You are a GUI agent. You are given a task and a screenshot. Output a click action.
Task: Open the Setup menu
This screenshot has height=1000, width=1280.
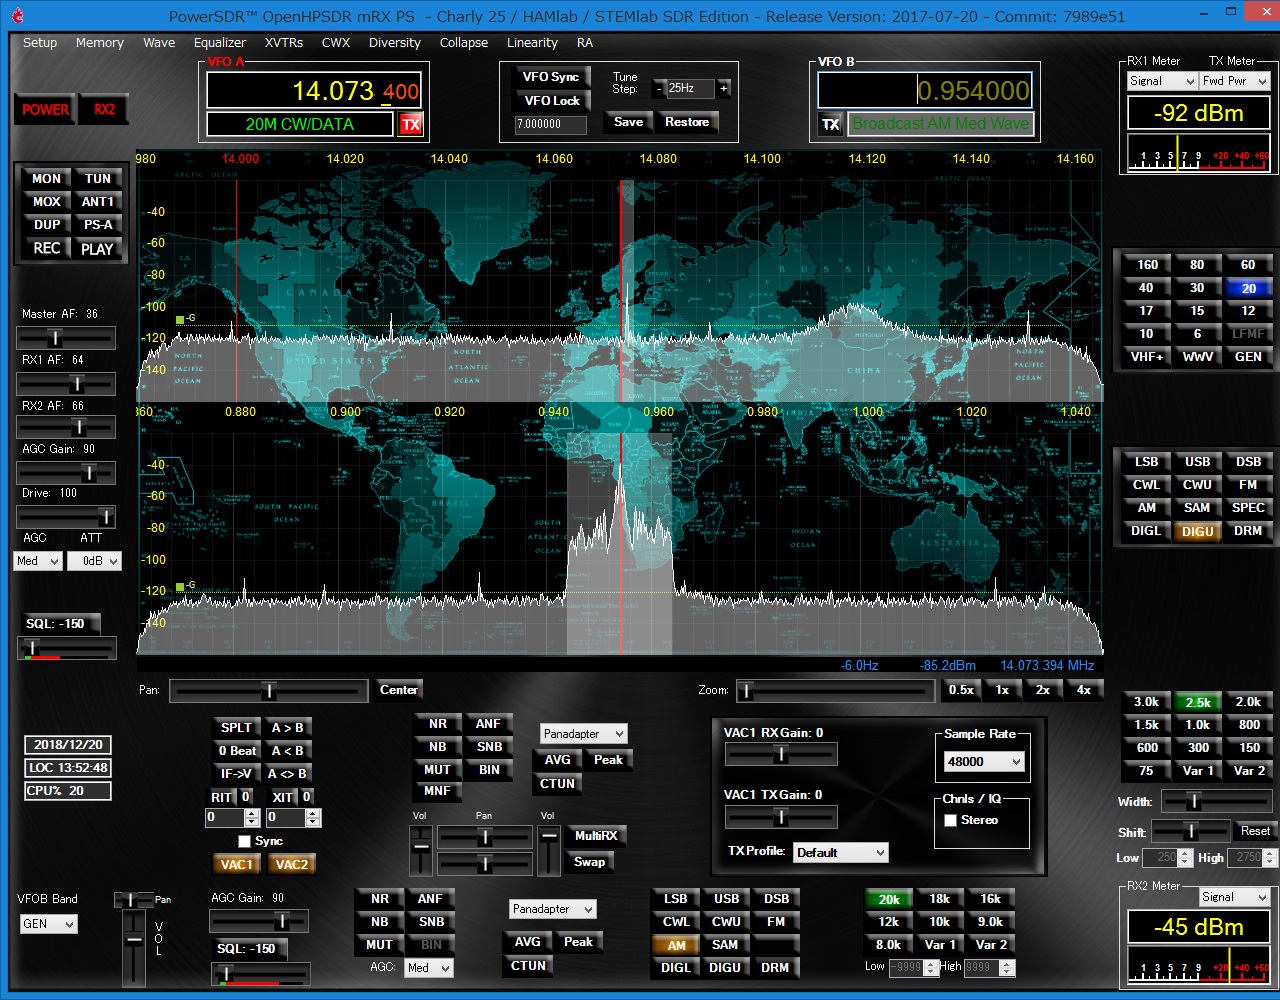tap(40, 43)
